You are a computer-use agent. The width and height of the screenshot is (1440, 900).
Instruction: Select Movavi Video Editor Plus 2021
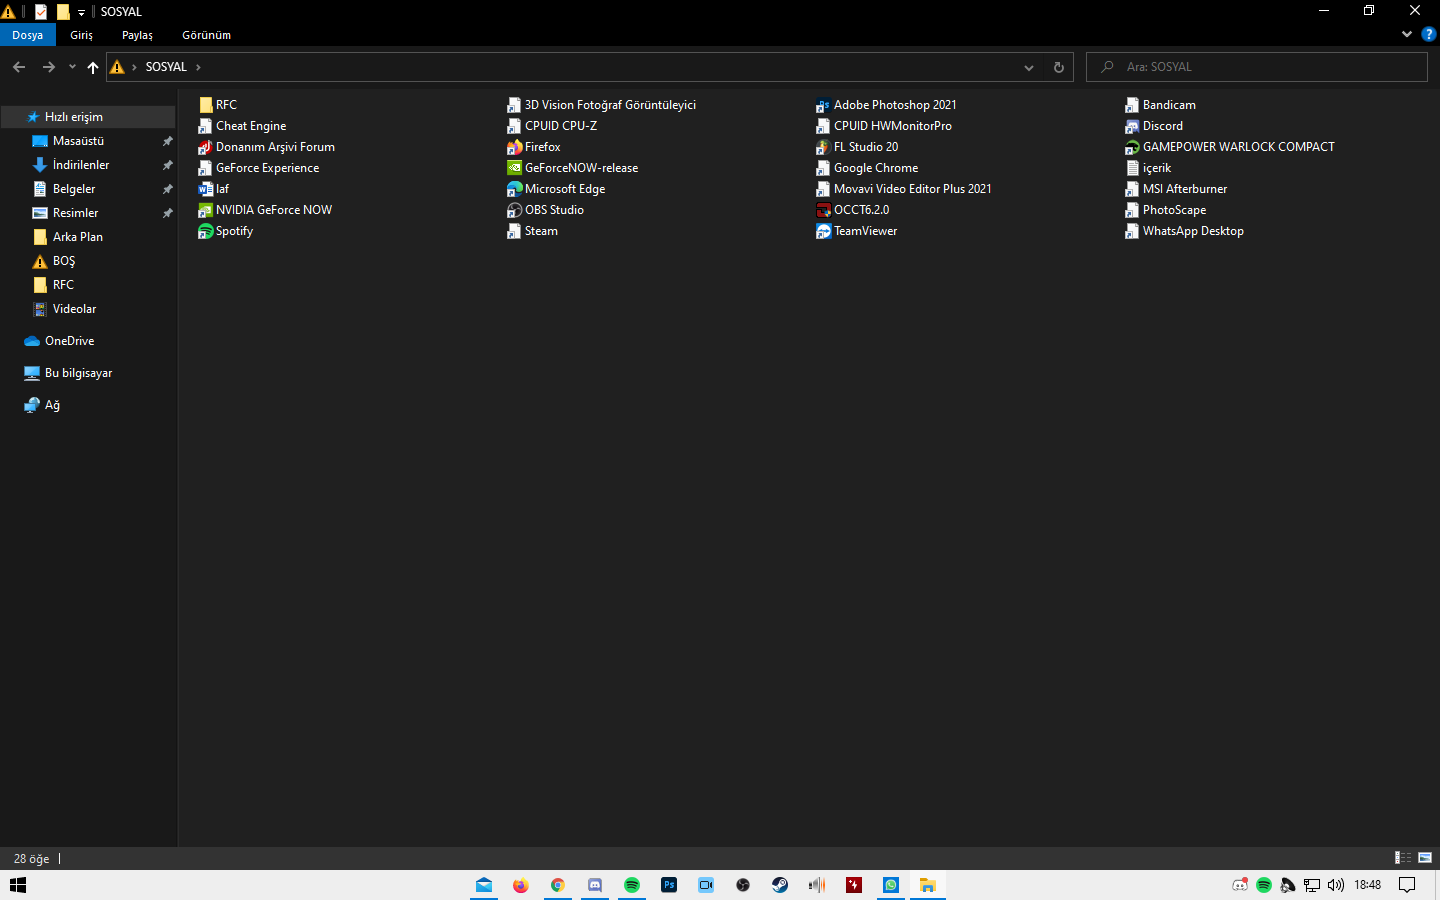[x=904, y=189]
